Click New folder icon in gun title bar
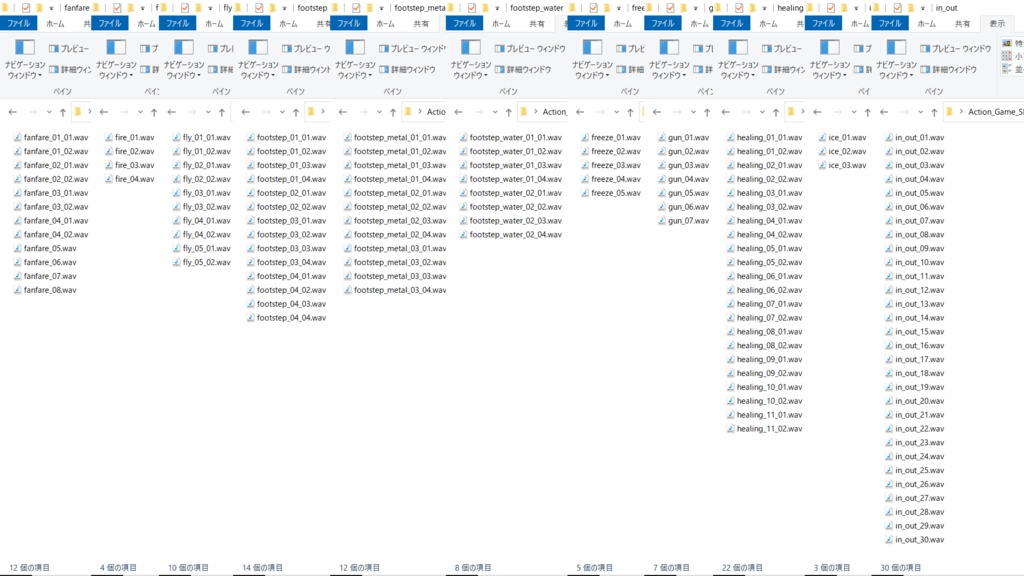The width and height of the screenshot is (1024, 576). [x=682, y=8]
